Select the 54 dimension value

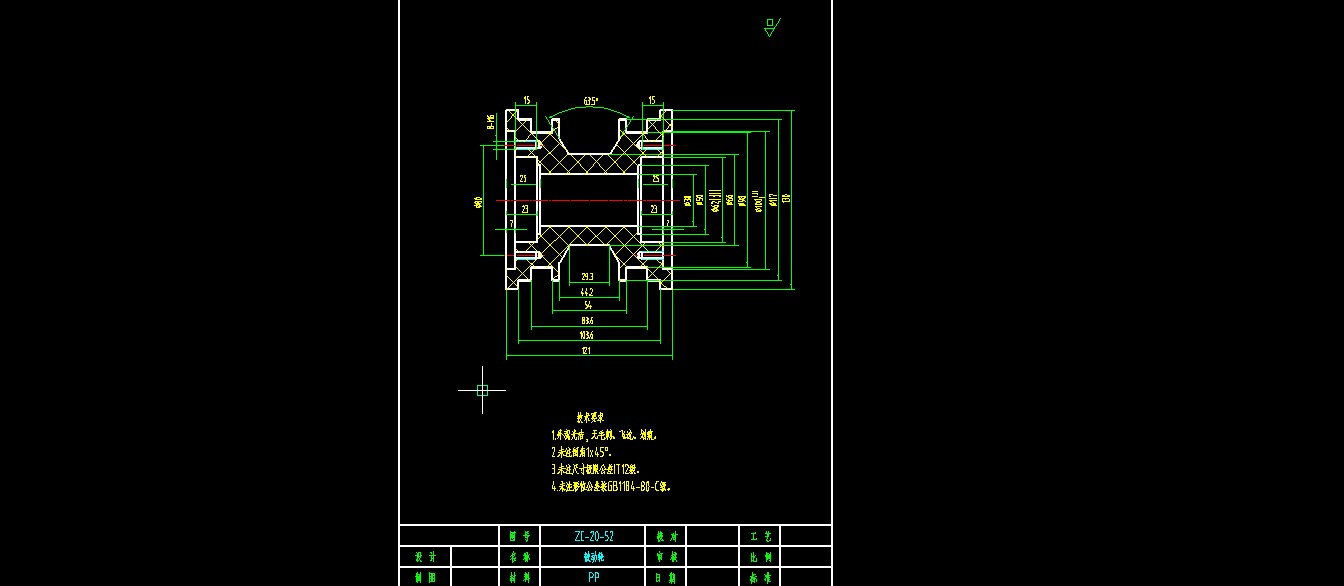(x=588, y=306)
